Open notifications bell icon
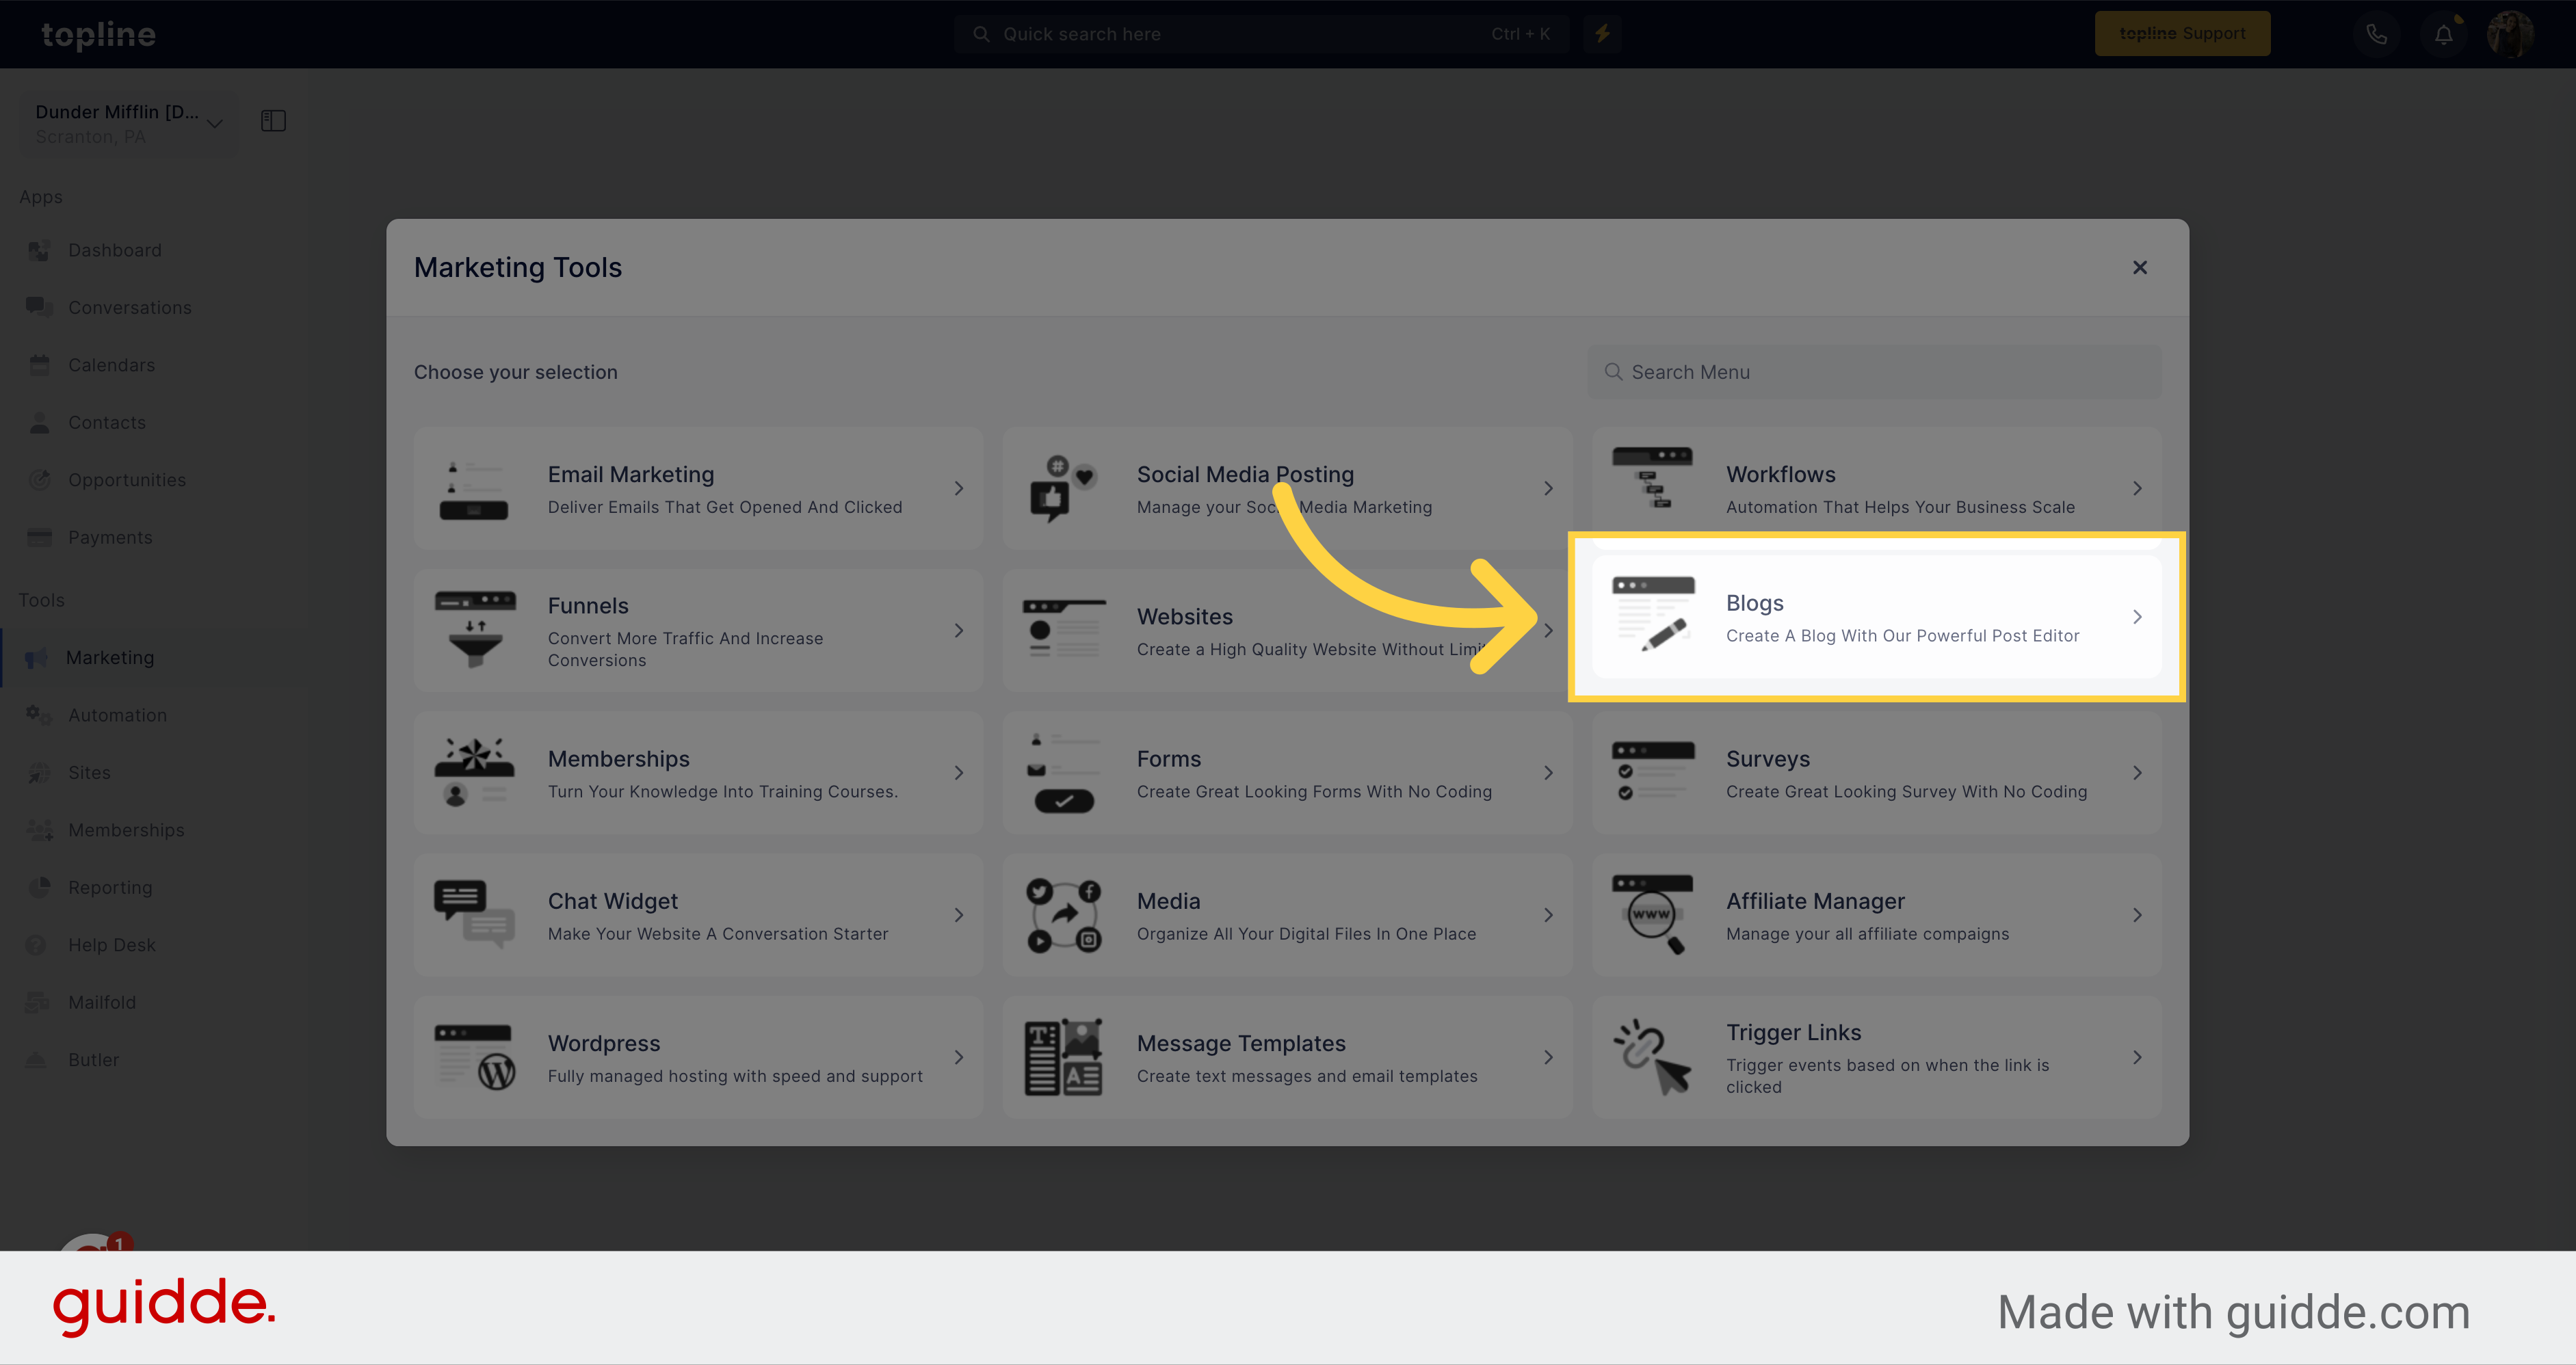 2443,34
